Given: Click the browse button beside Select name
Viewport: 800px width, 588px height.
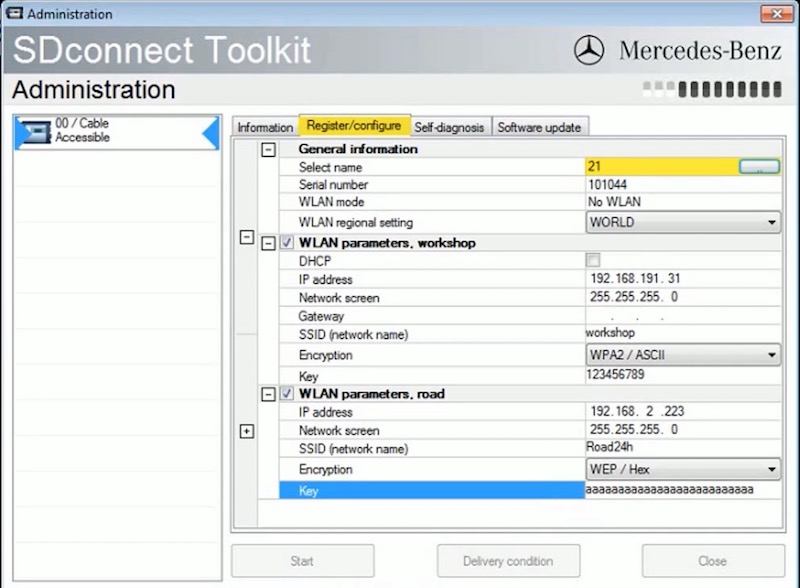Looking at the screenshot, I should point(759,167).
